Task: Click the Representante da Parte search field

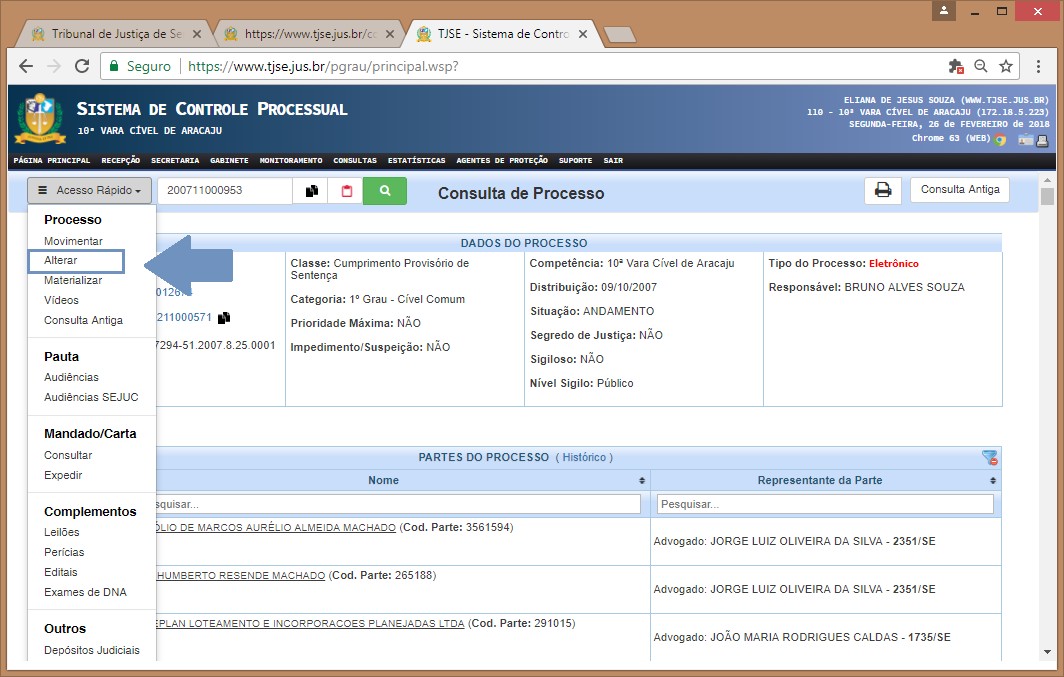Action: point(826,504)
